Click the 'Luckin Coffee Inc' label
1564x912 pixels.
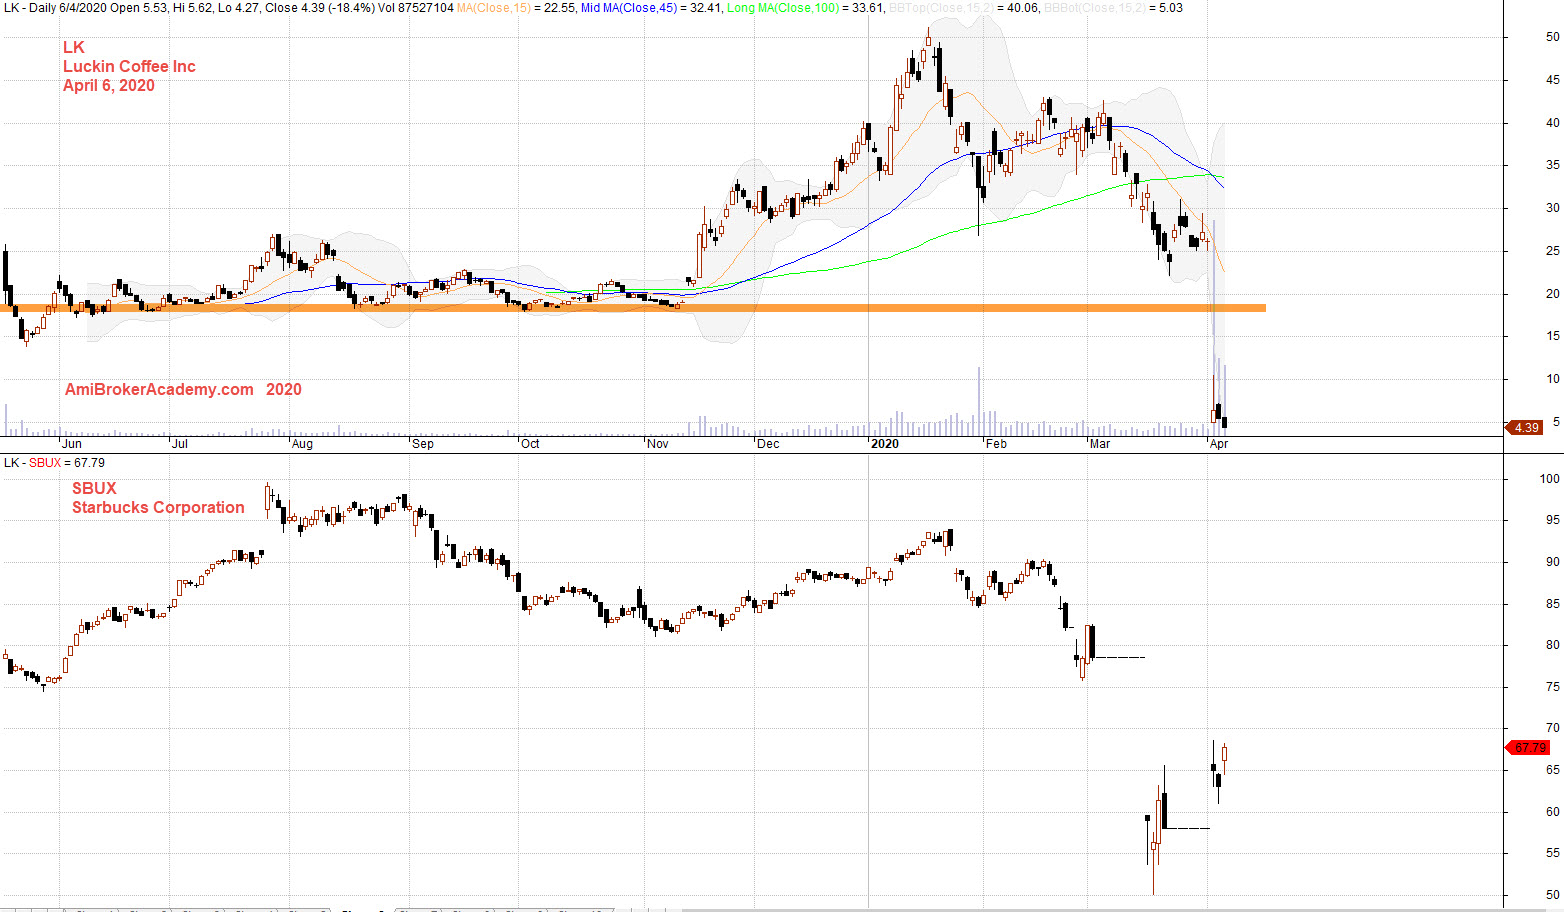[x=129, y=66]
